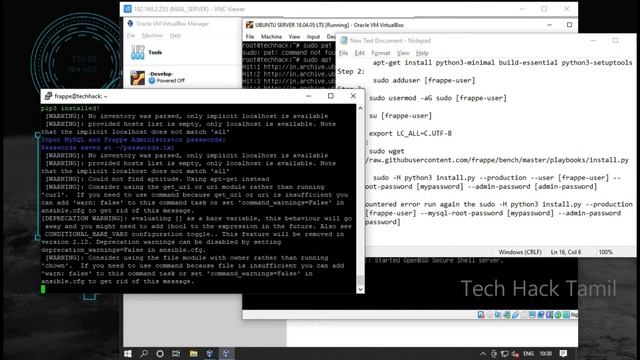Open Machine menu in Ubuntu Server VirtualBox window
640x360 pixels.
tap(271, 37)
